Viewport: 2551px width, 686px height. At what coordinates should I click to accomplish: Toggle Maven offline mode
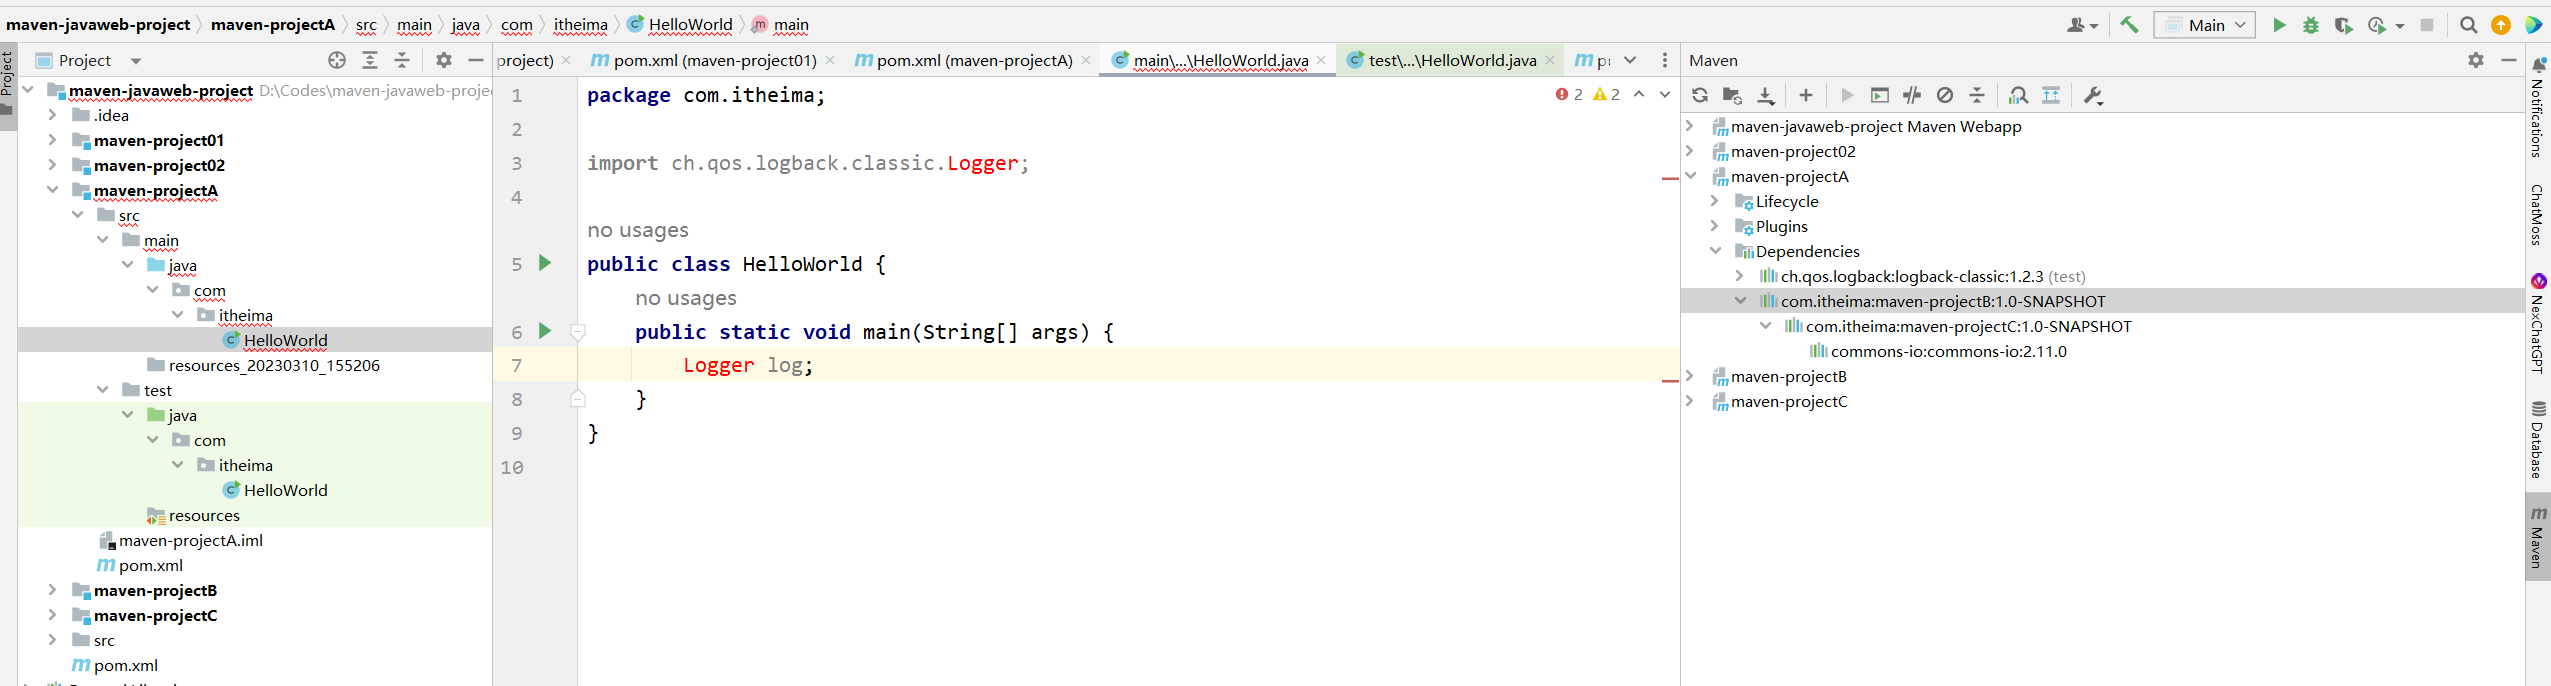click(1912, 95)
